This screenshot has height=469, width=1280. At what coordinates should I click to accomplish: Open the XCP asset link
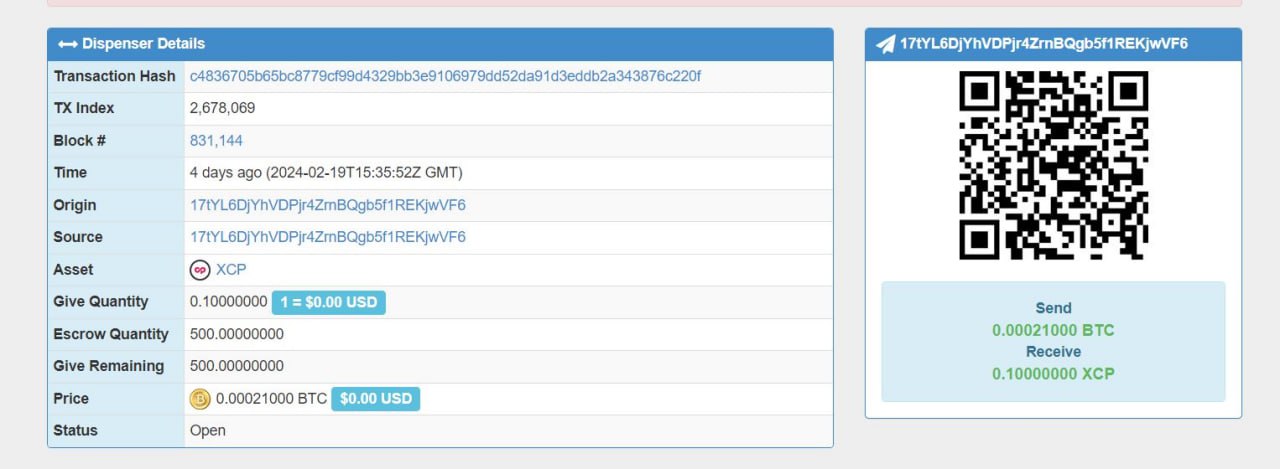click(x=231, y=269)
